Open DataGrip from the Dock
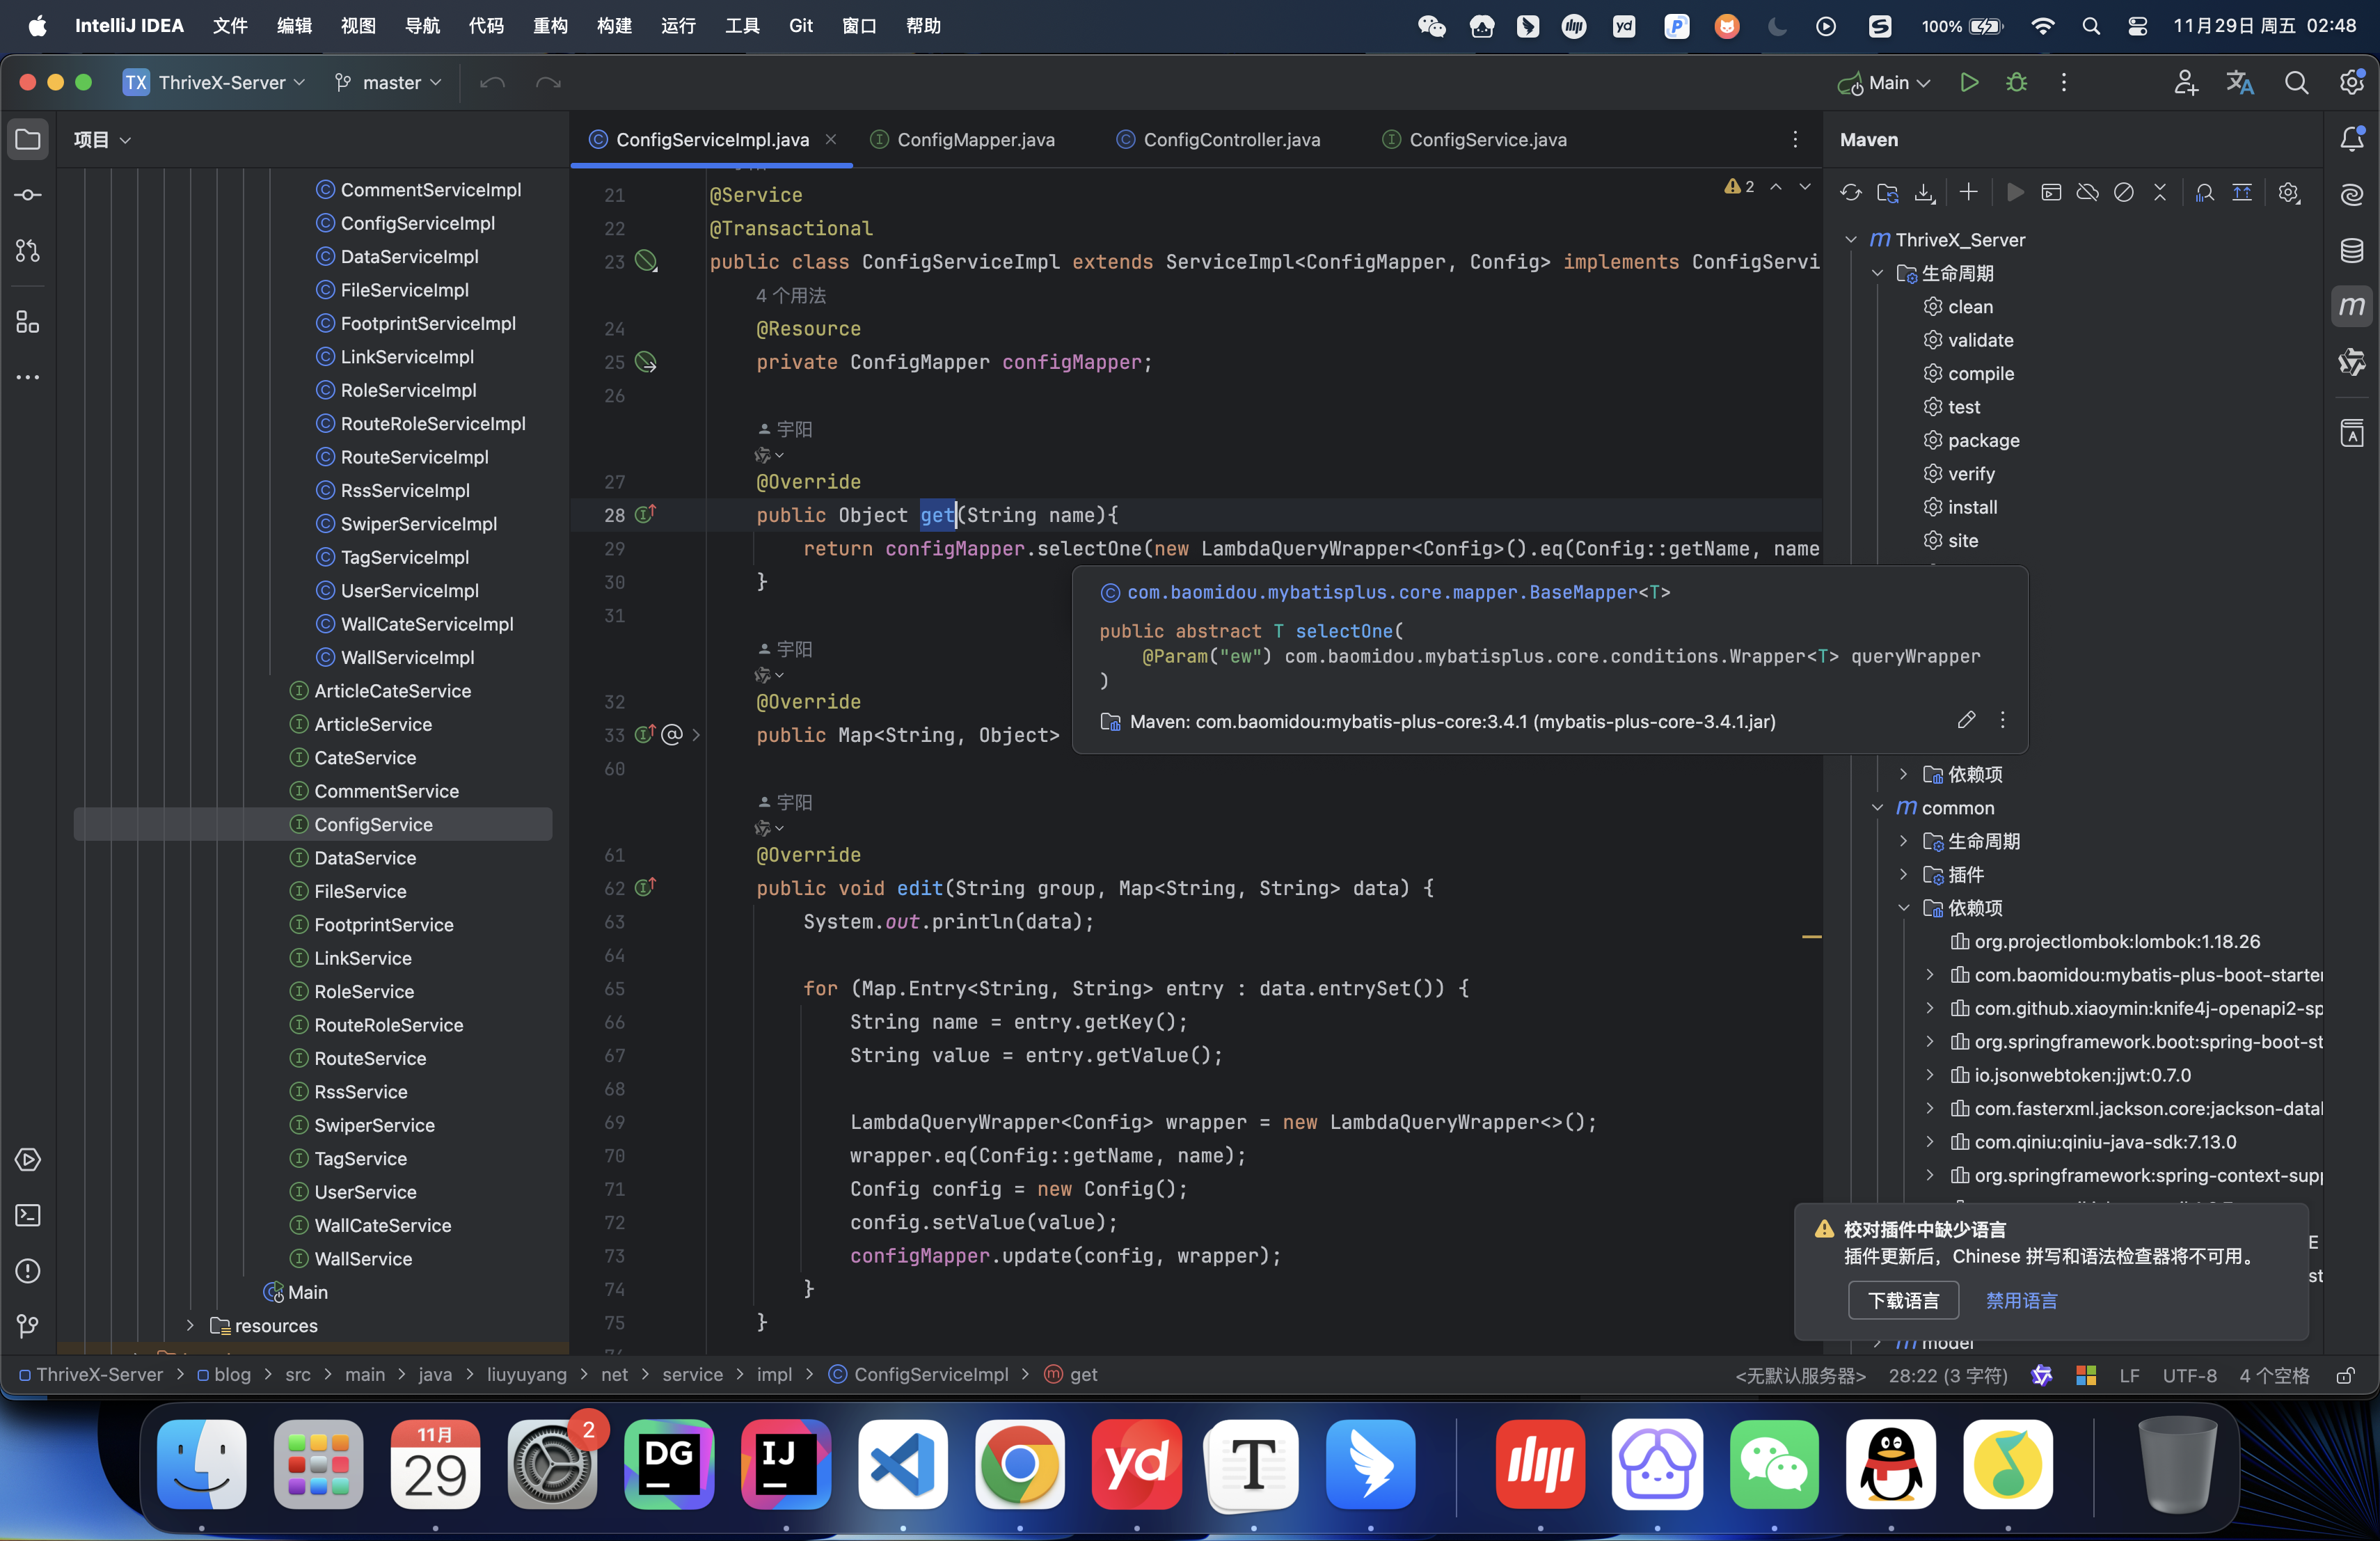The image size is (2380, 1541). coord(668,1464)
